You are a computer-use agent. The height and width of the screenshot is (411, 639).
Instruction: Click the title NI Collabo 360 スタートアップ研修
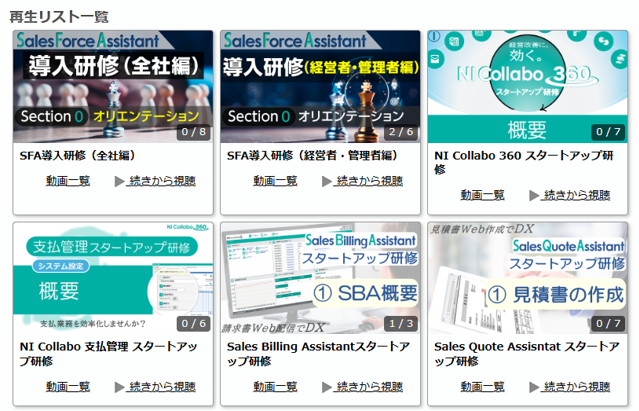tap(524, 162)
